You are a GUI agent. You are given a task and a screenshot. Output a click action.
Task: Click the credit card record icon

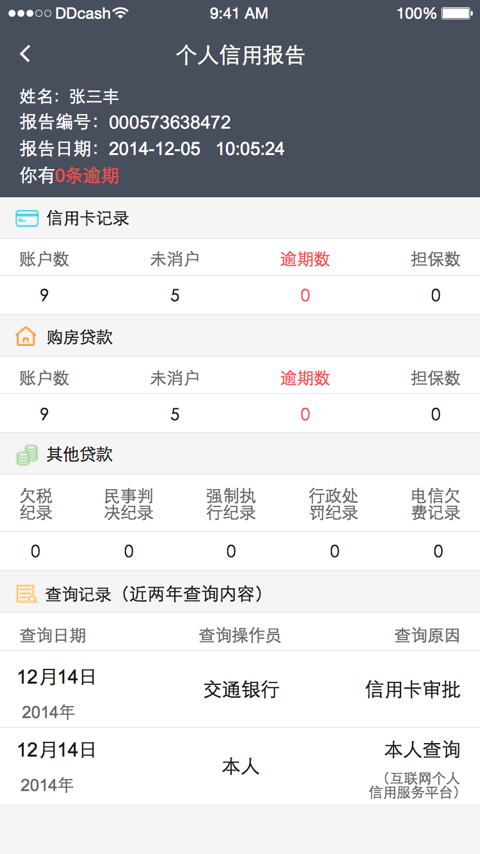point(27,218)
